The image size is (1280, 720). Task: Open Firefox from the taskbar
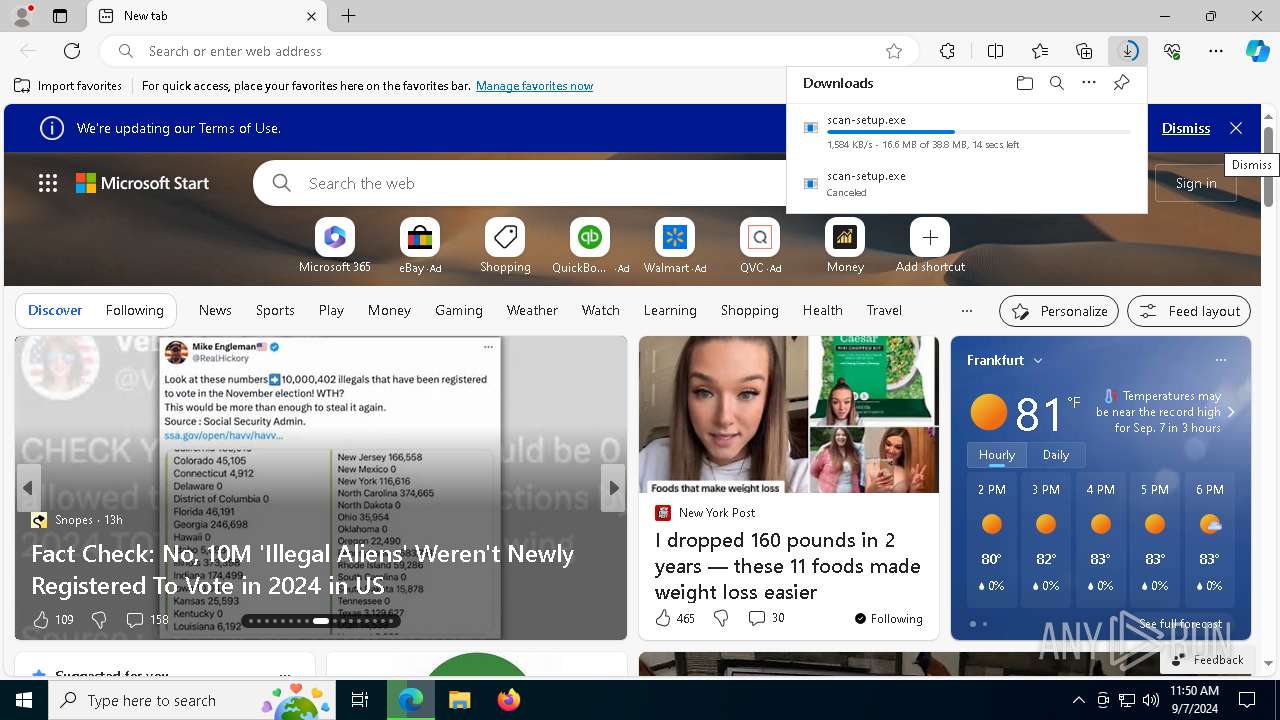tap(509, 700)
